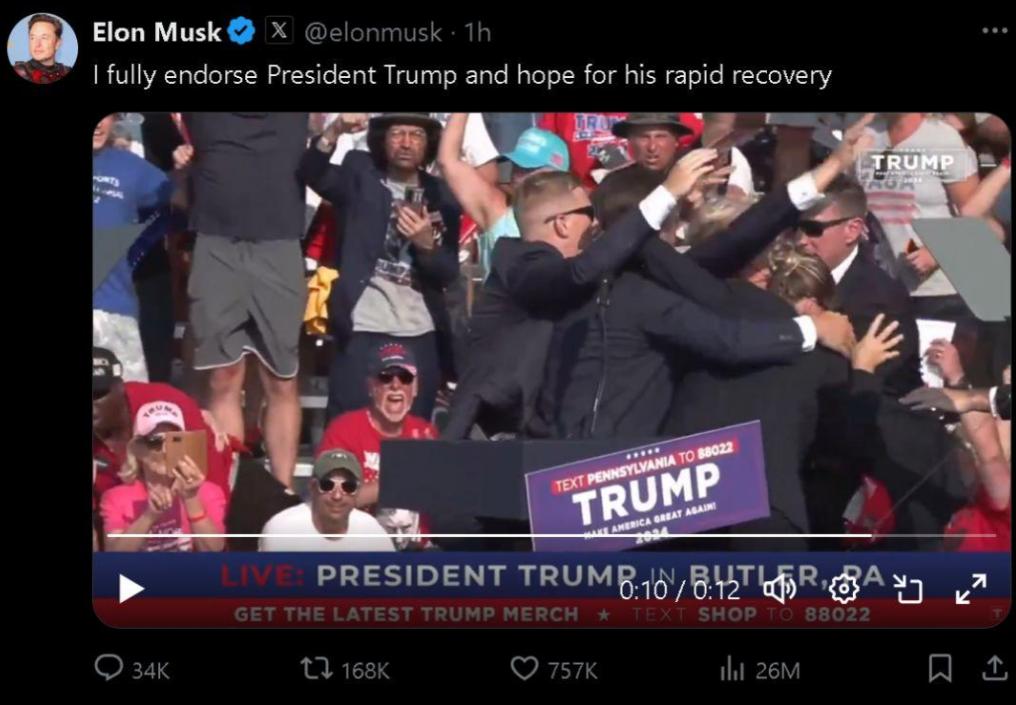Screen dimensions: 1016x705
Task: Toggle picture-in-picture mode for video
Action: pos(908,590)
